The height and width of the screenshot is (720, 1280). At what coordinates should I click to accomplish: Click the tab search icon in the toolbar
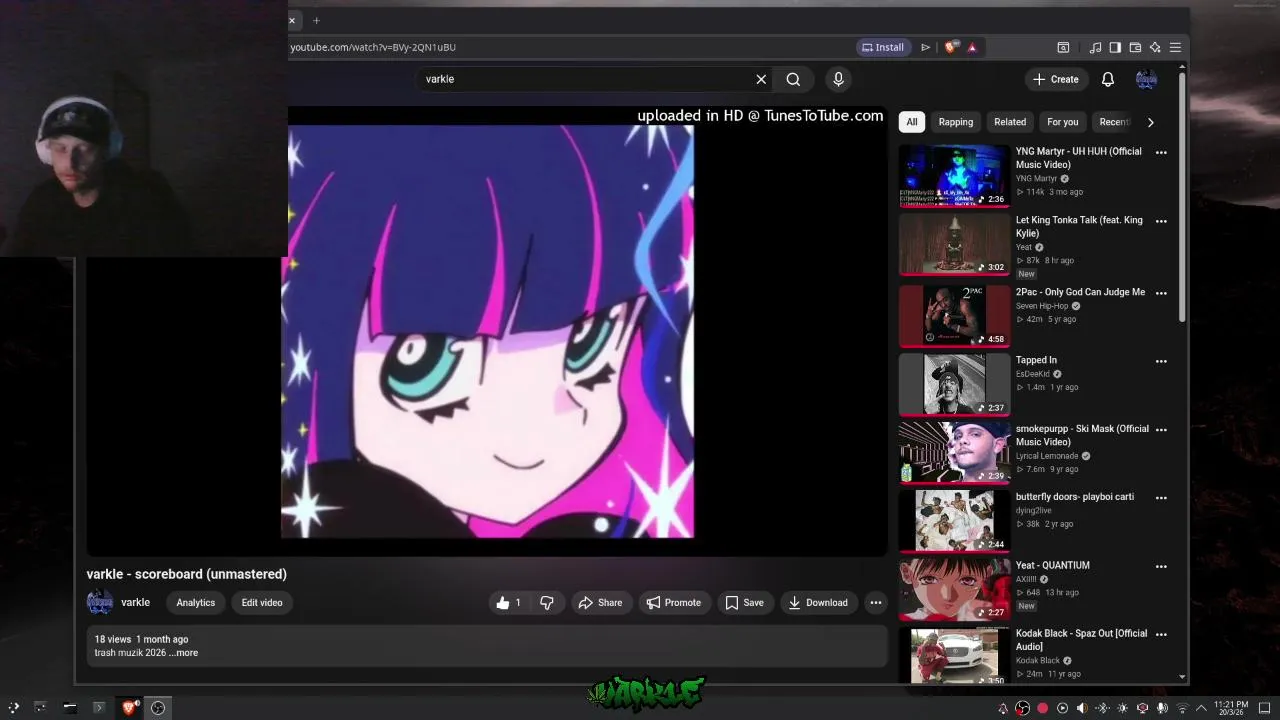1063,47
